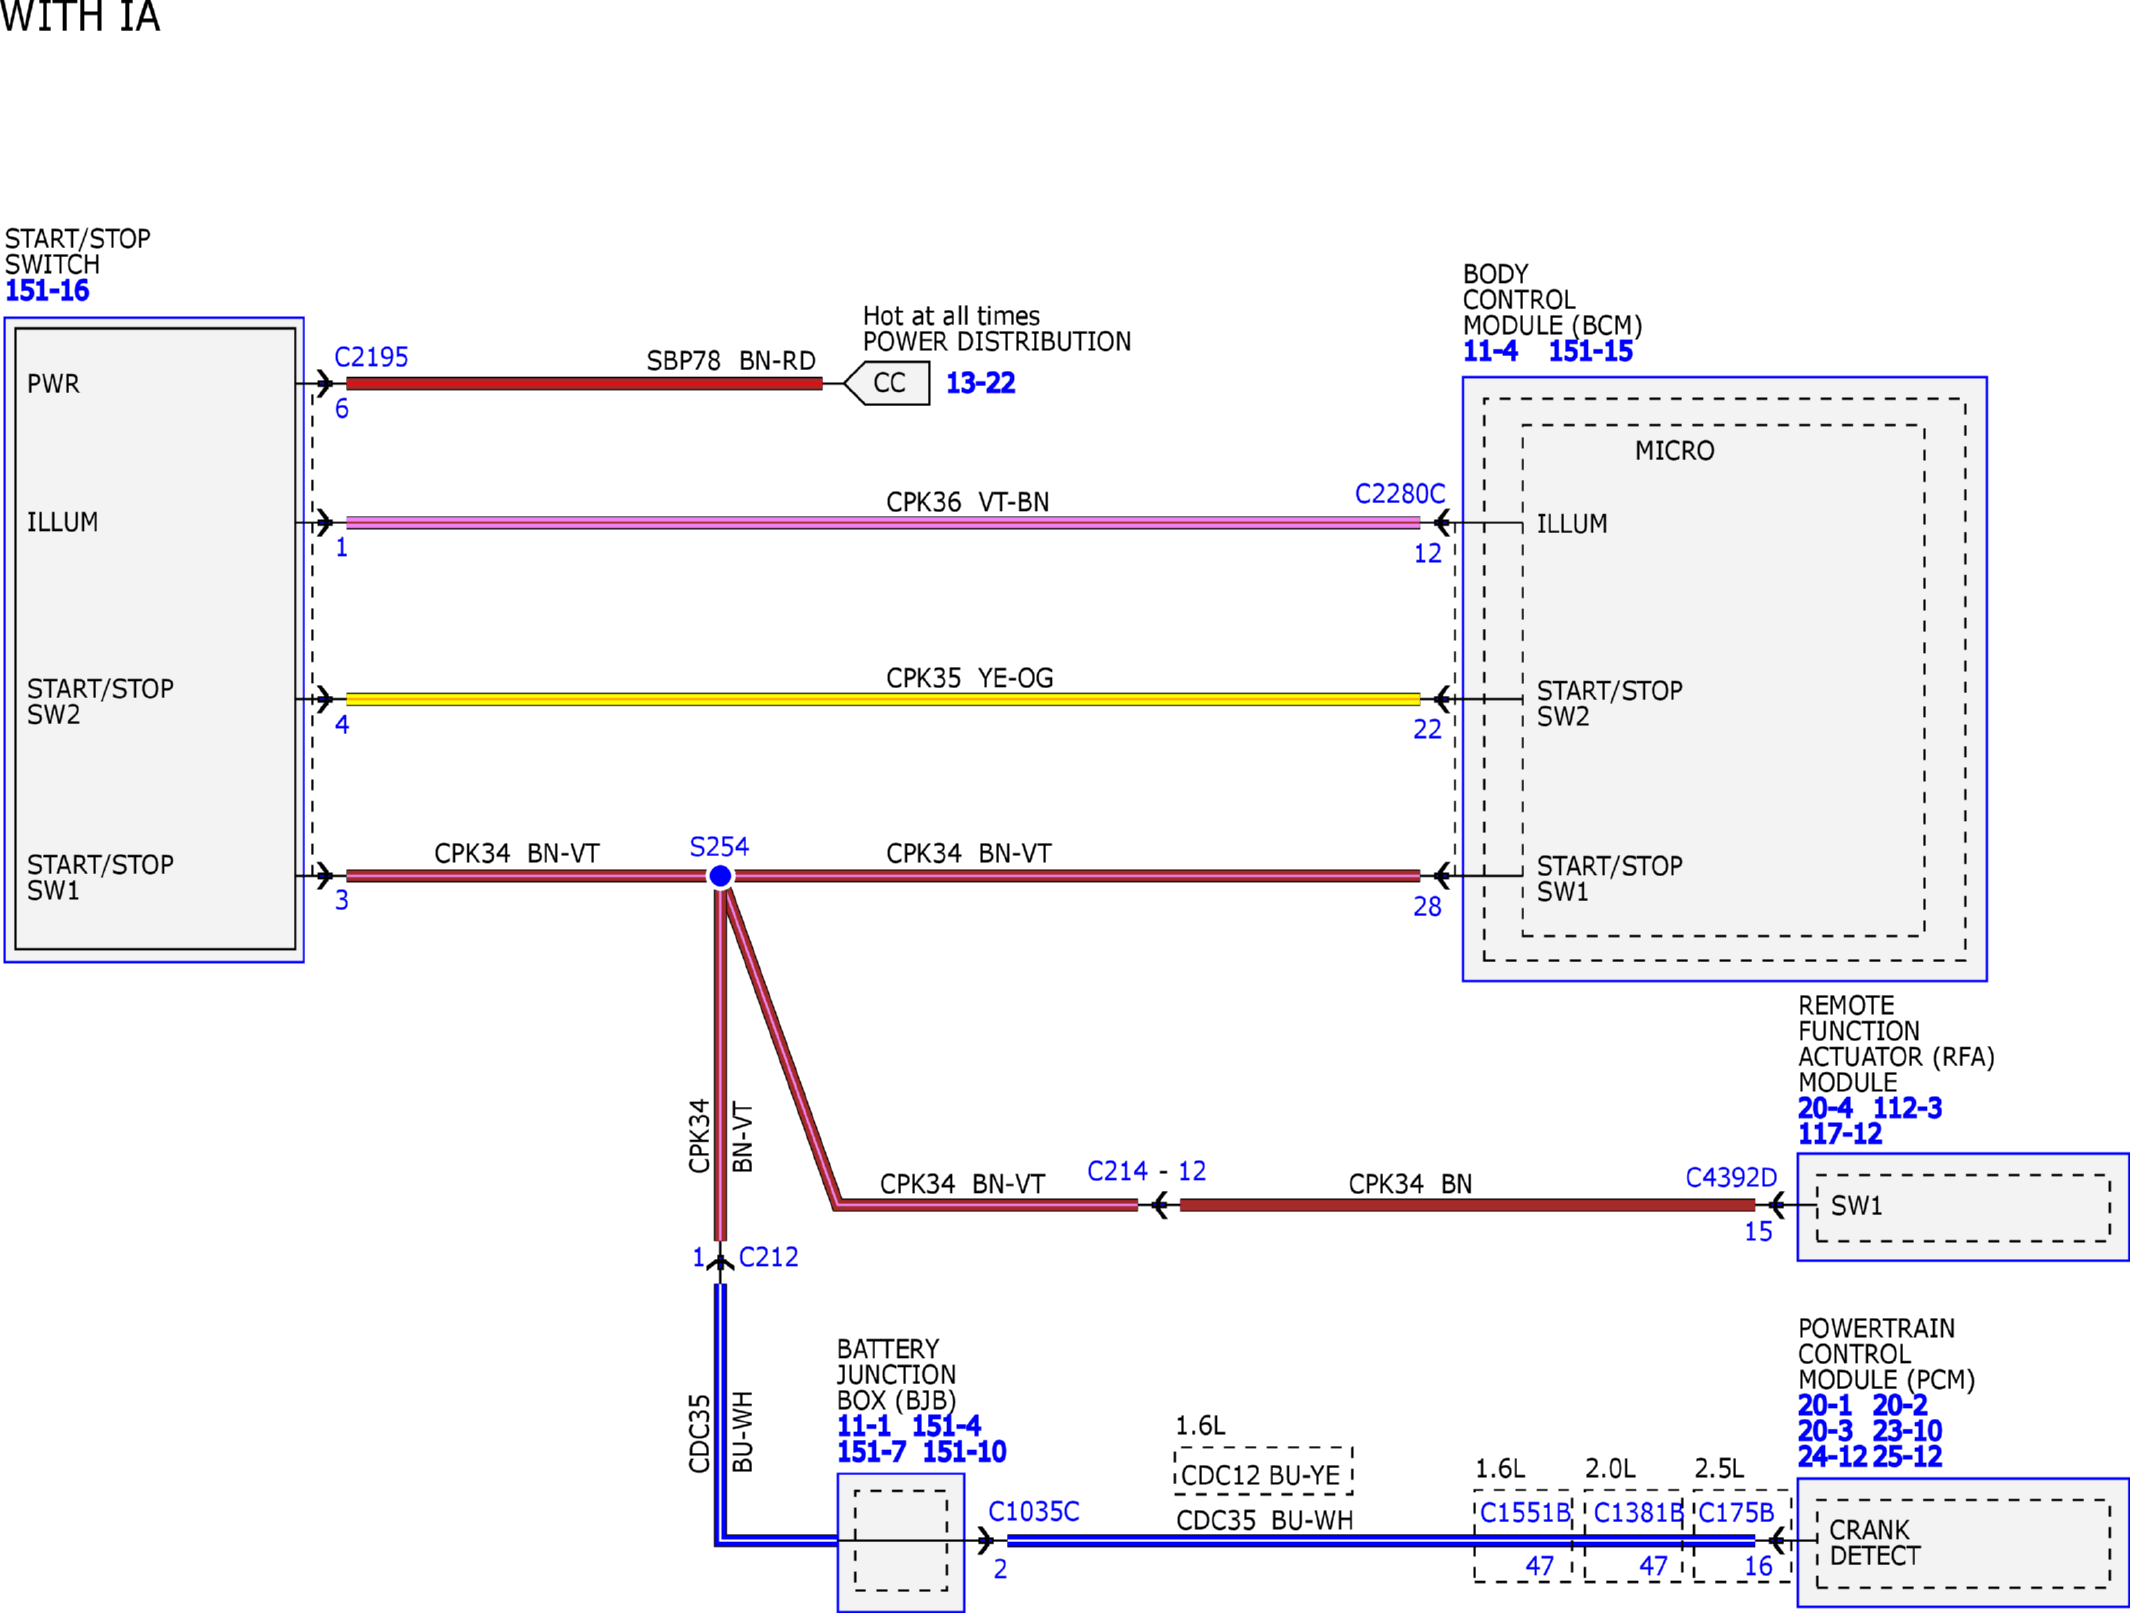
Task: Click connector label C2195
Action: coord(371,357)
